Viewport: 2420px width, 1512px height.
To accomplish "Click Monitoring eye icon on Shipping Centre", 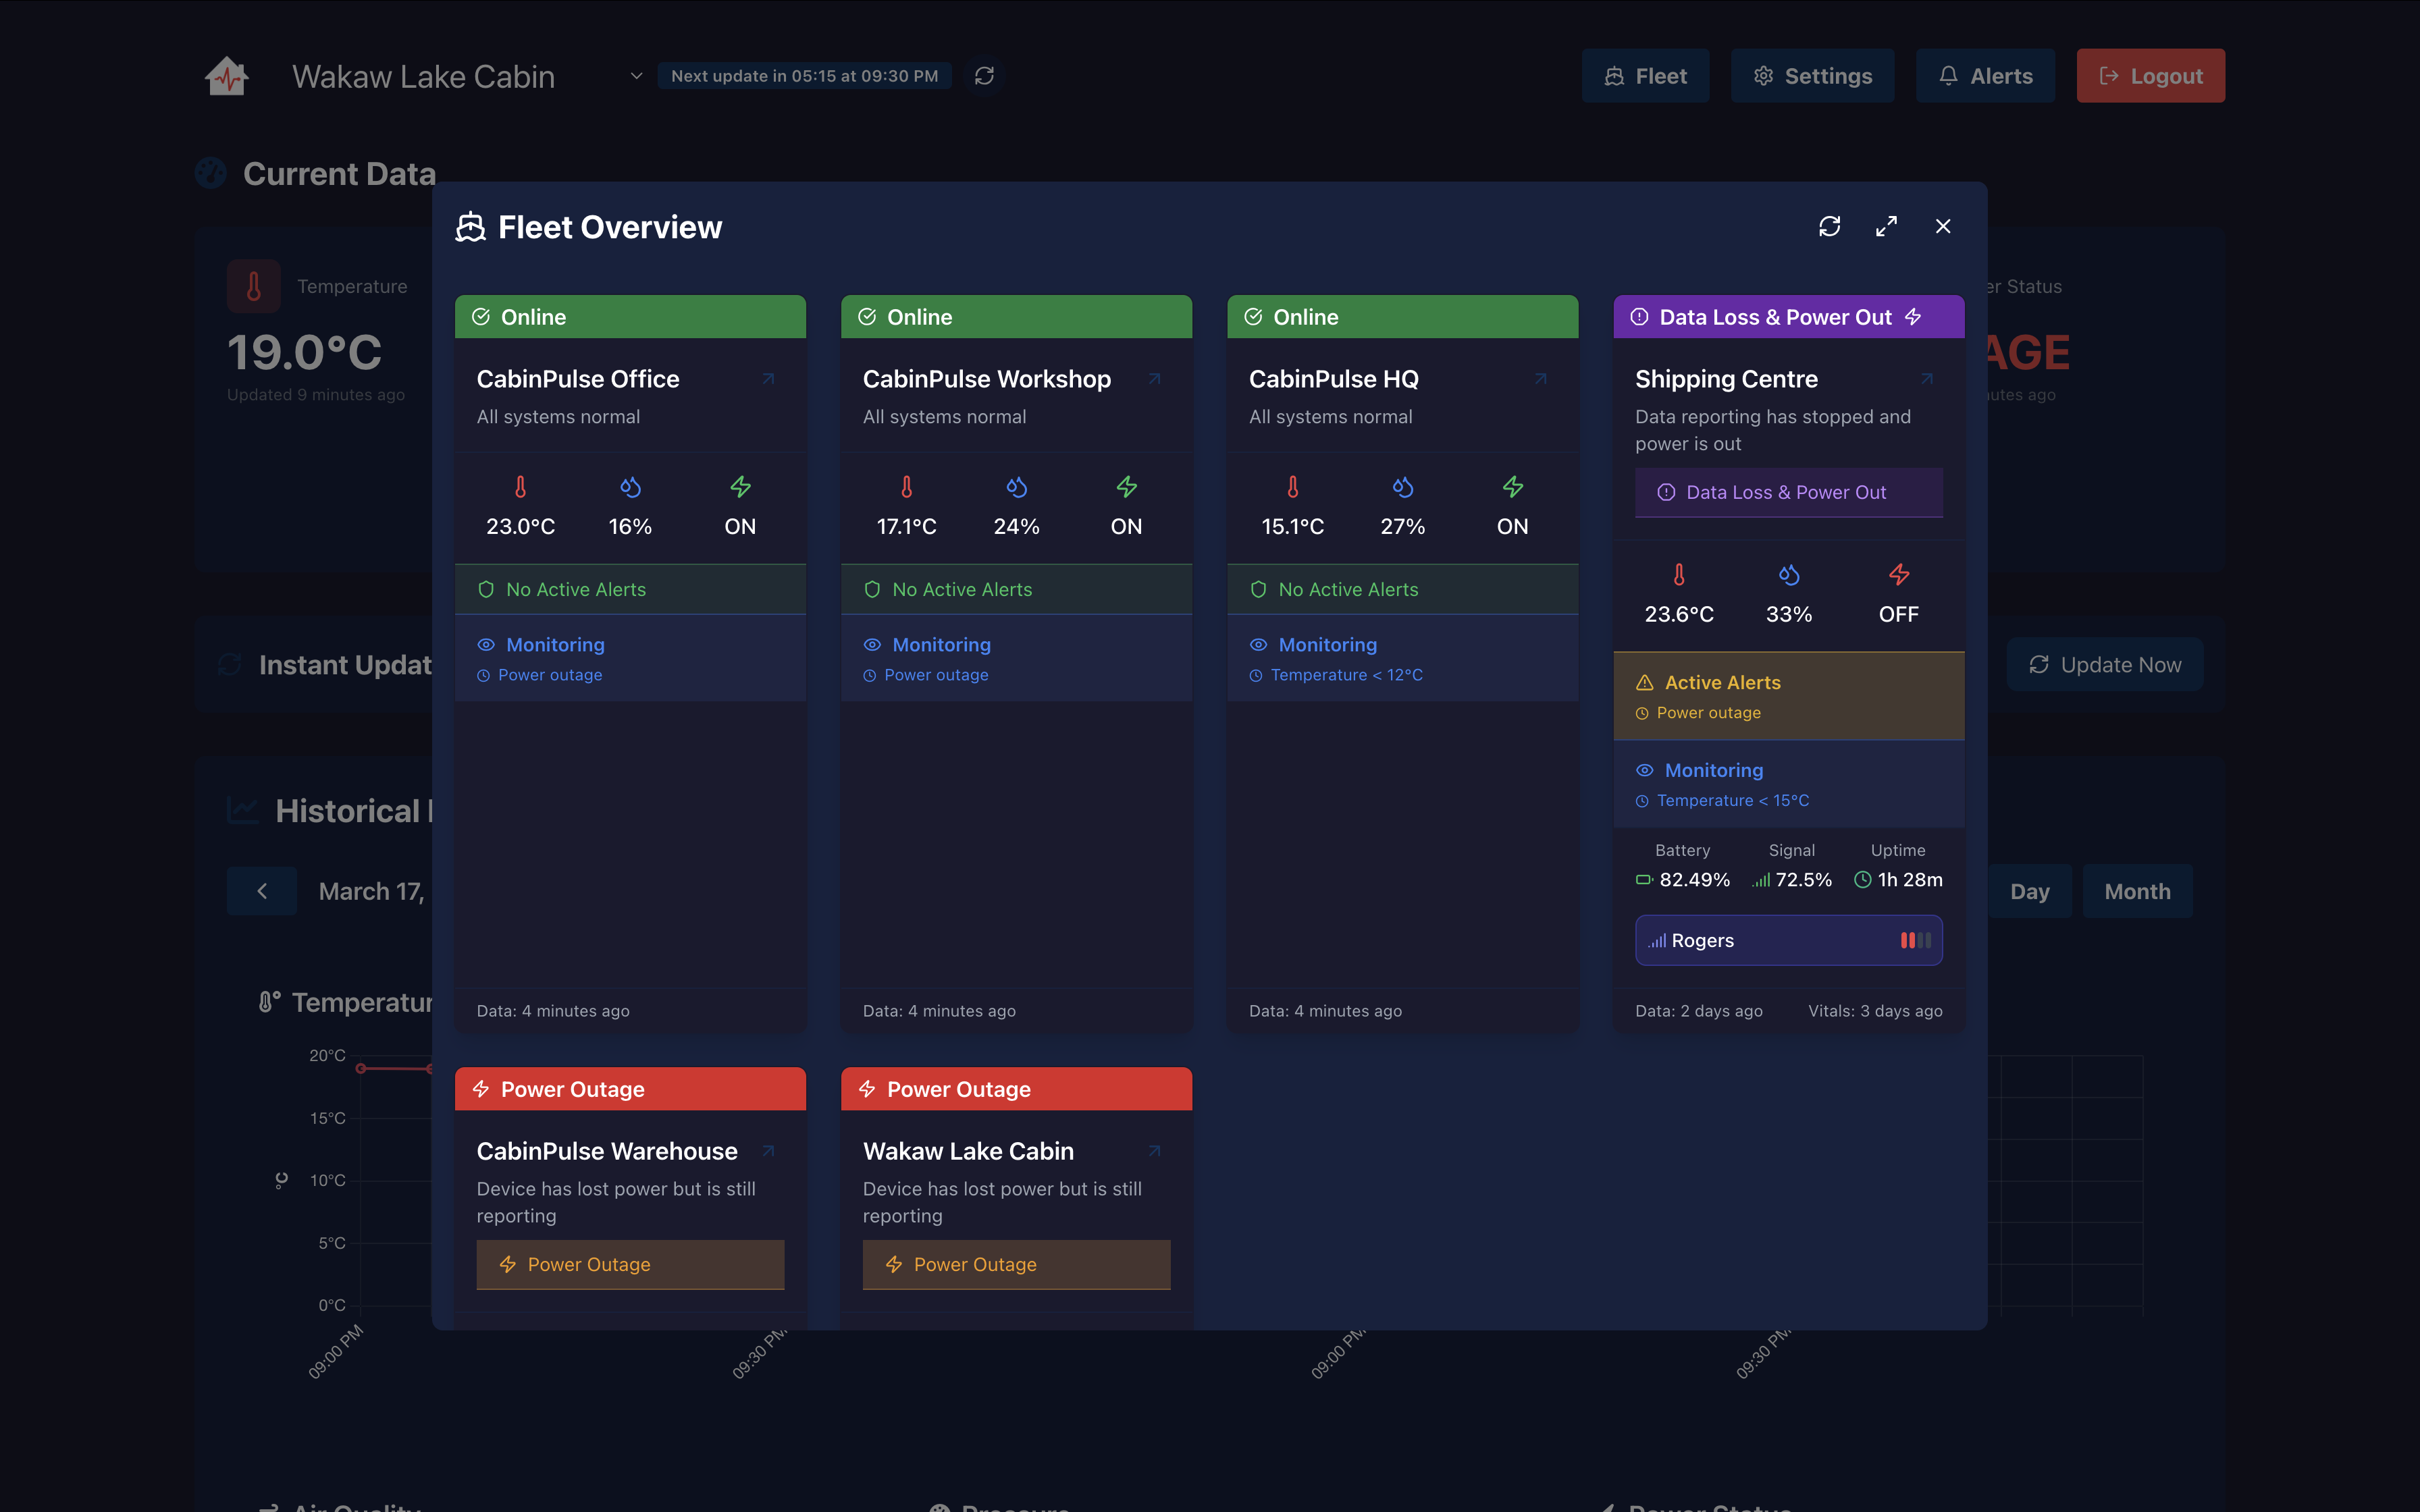I will pyautogui.click(x=1644, y=770).
